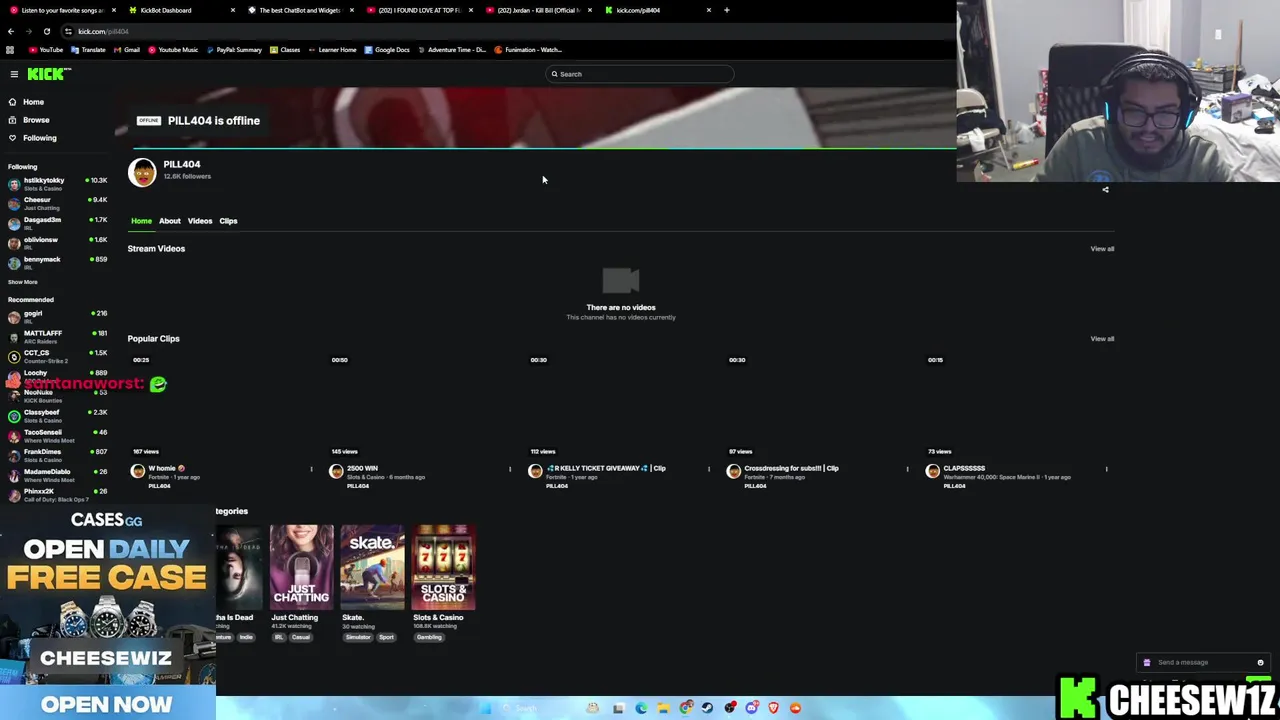
Task: Open options for R KELLY TICKET clip
Action: pyautogui.click(x=709, y=469)
